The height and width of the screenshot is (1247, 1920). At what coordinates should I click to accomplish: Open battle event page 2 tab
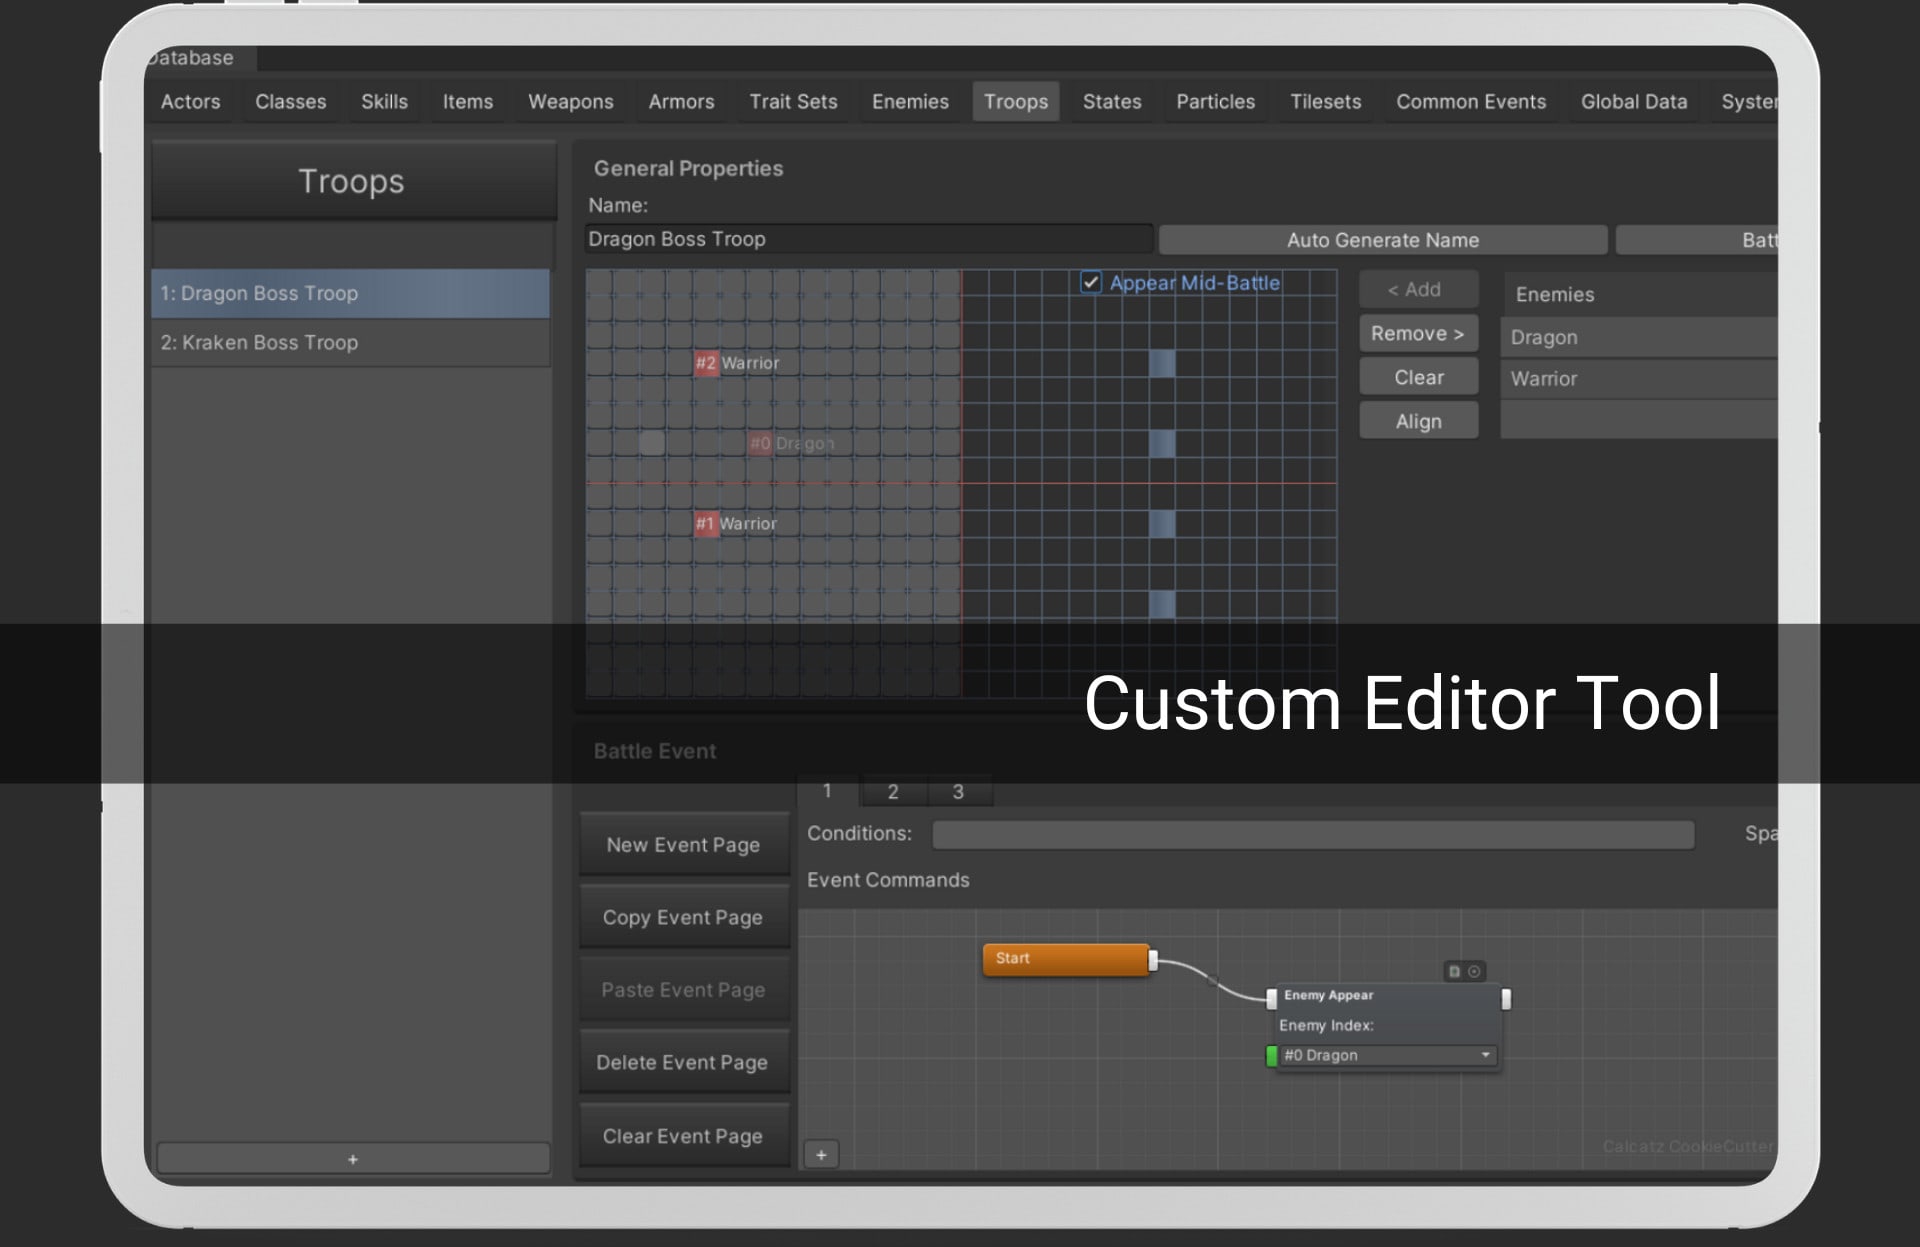coord(893,792)
